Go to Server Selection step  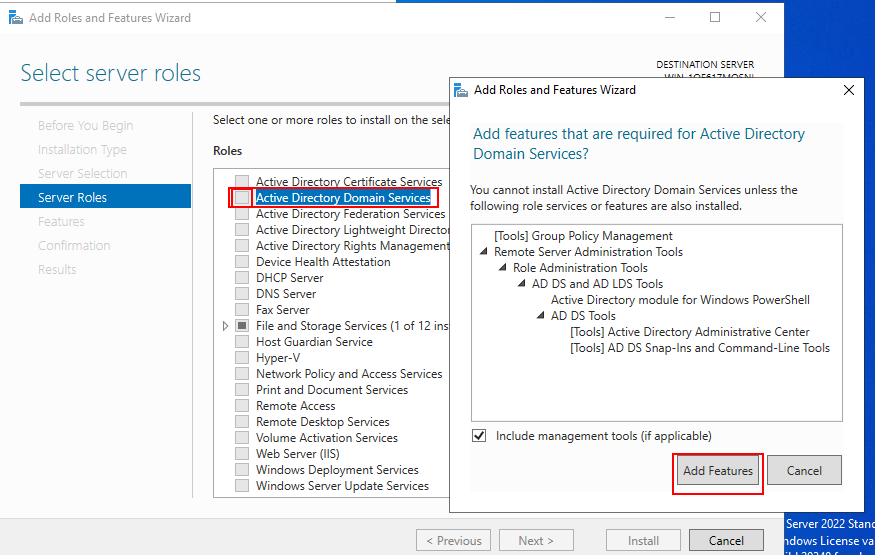[83, 173]
